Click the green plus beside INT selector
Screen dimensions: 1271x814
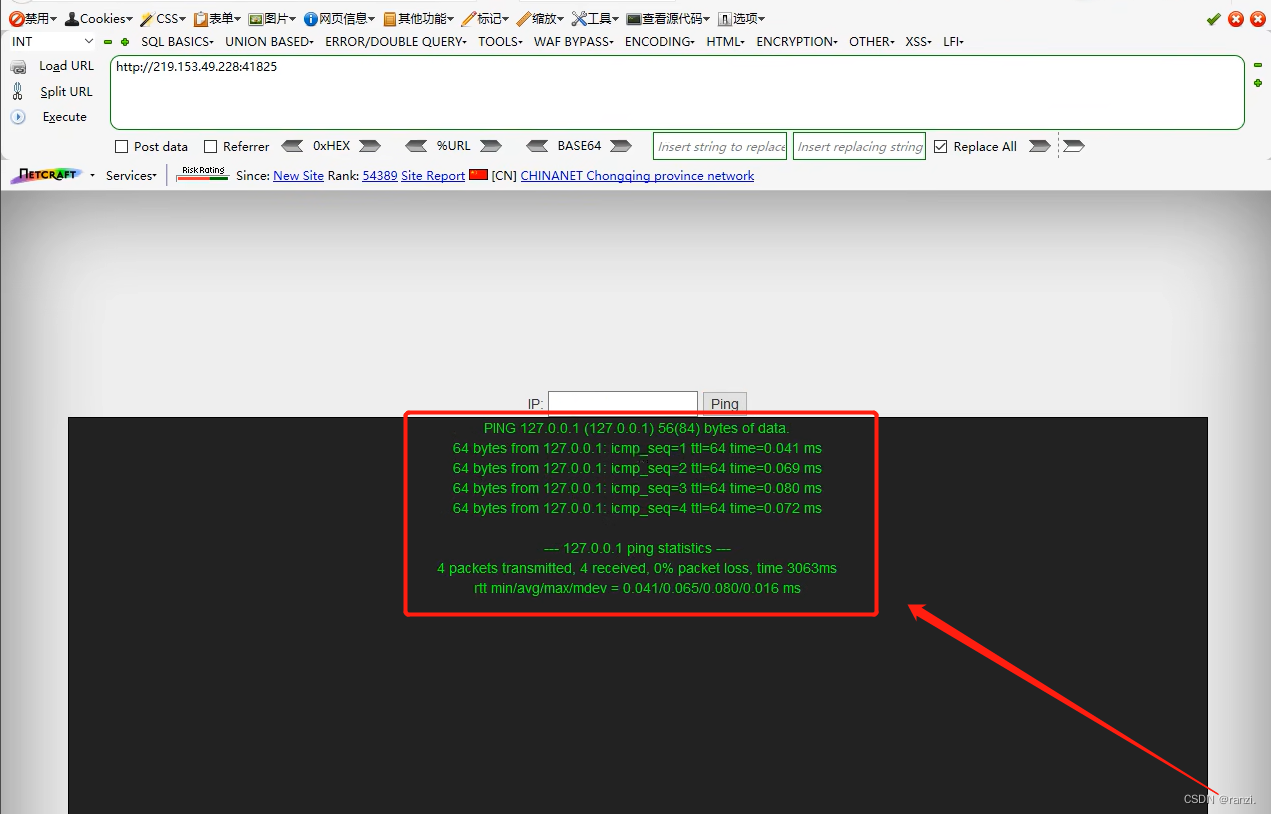pos(125,42)
